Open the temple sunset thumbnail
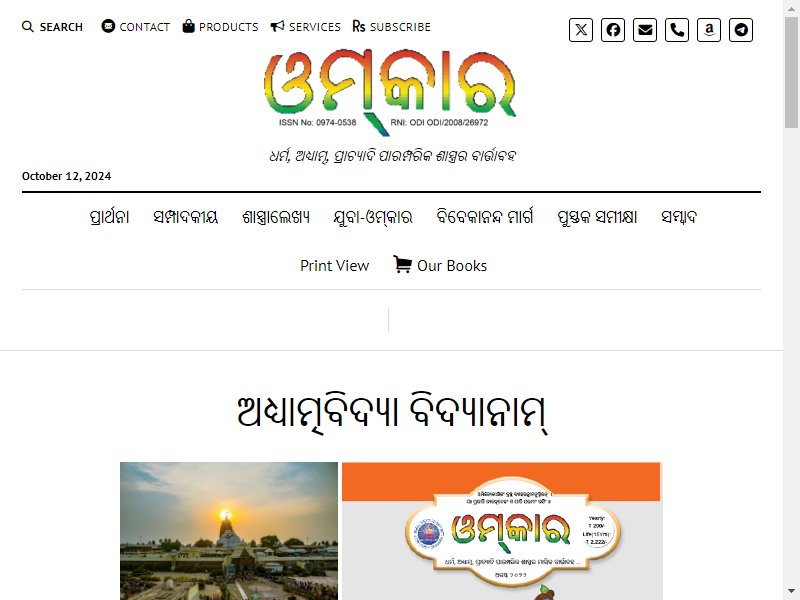 point(229,531)
